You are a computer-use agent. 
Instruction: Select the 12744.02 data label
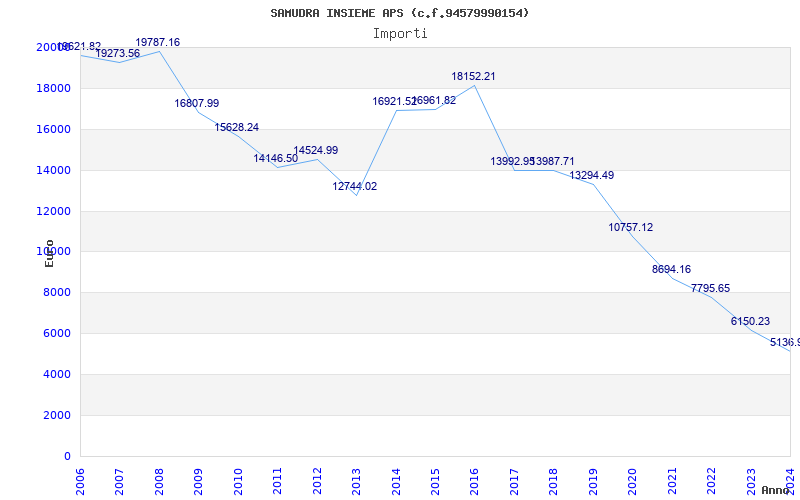355,186
